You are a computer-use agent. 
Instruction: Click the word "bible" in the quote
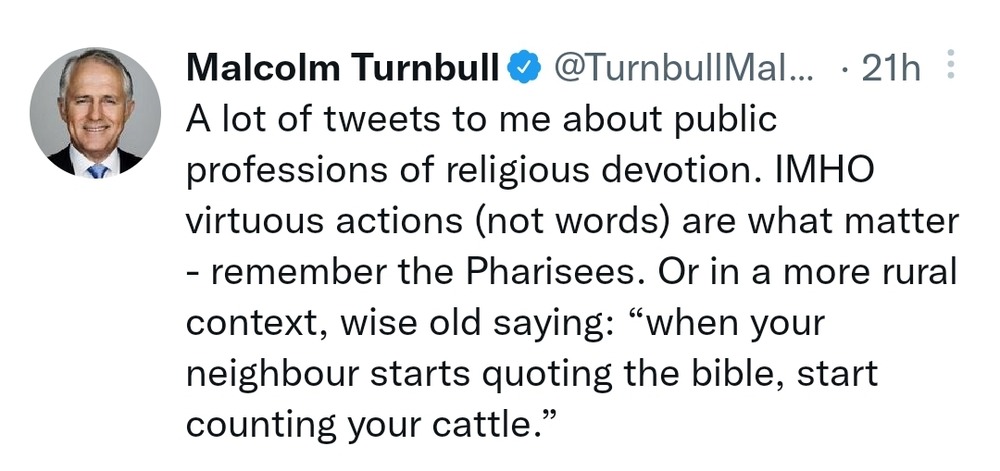[711, 373]
